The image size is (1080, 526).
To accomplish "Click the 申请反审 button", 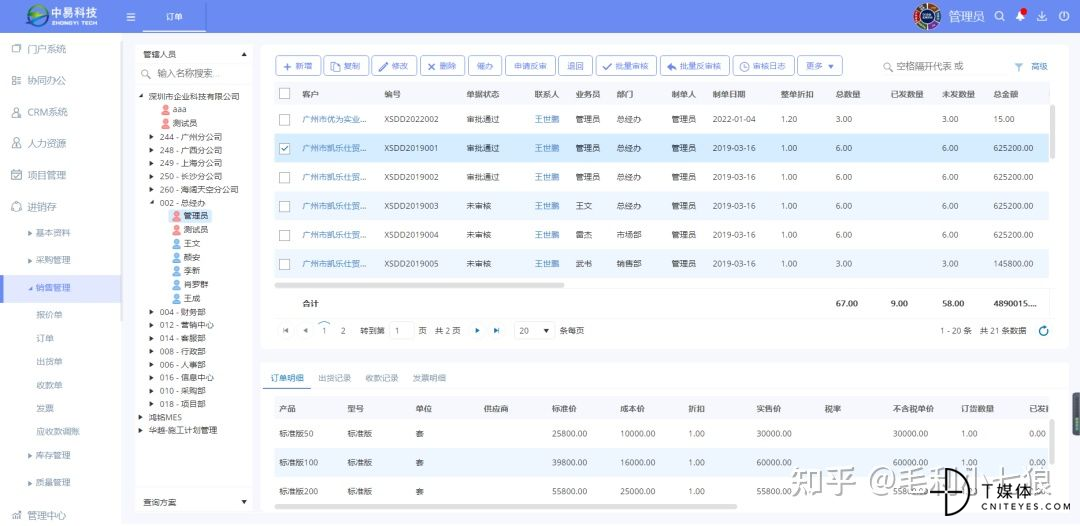I will [530, 66].
